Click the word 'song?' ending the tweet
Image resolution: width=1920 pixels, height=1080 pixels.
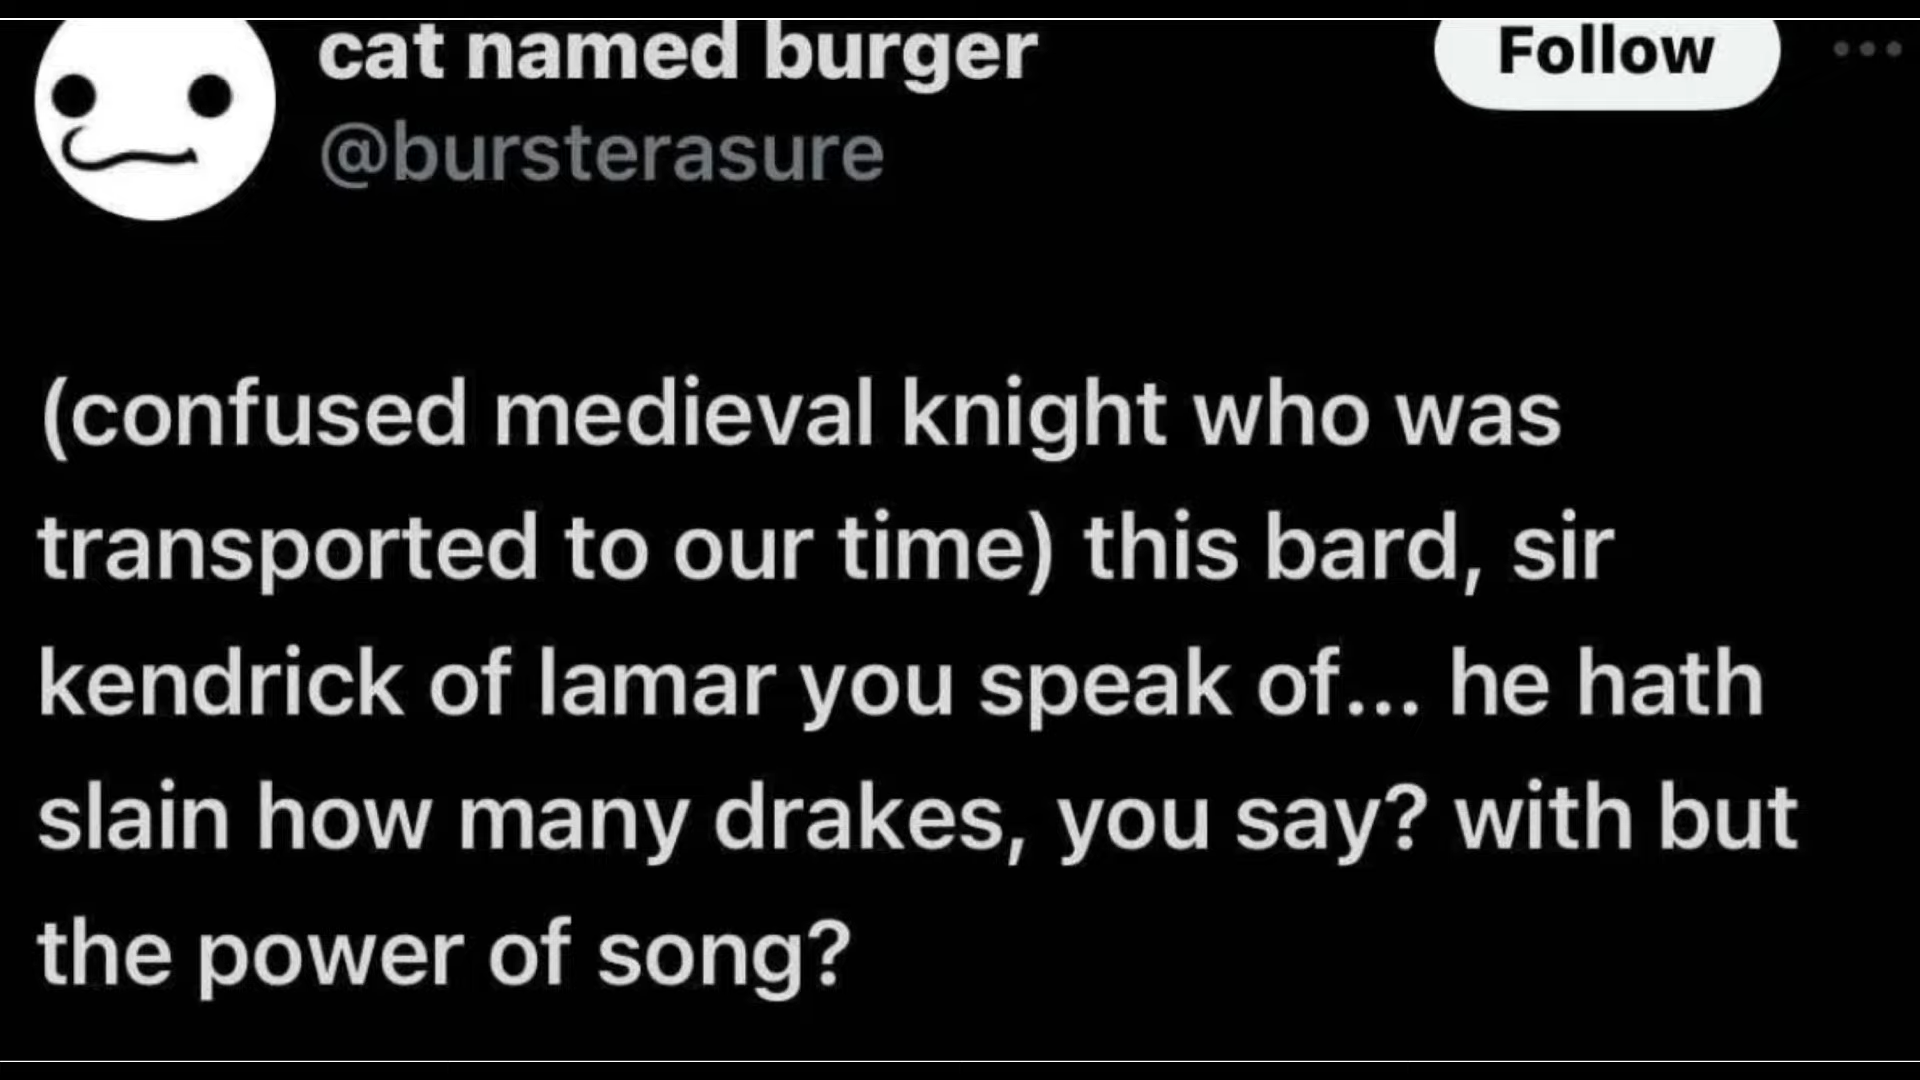pyautogui.click(x=724, y=955)
